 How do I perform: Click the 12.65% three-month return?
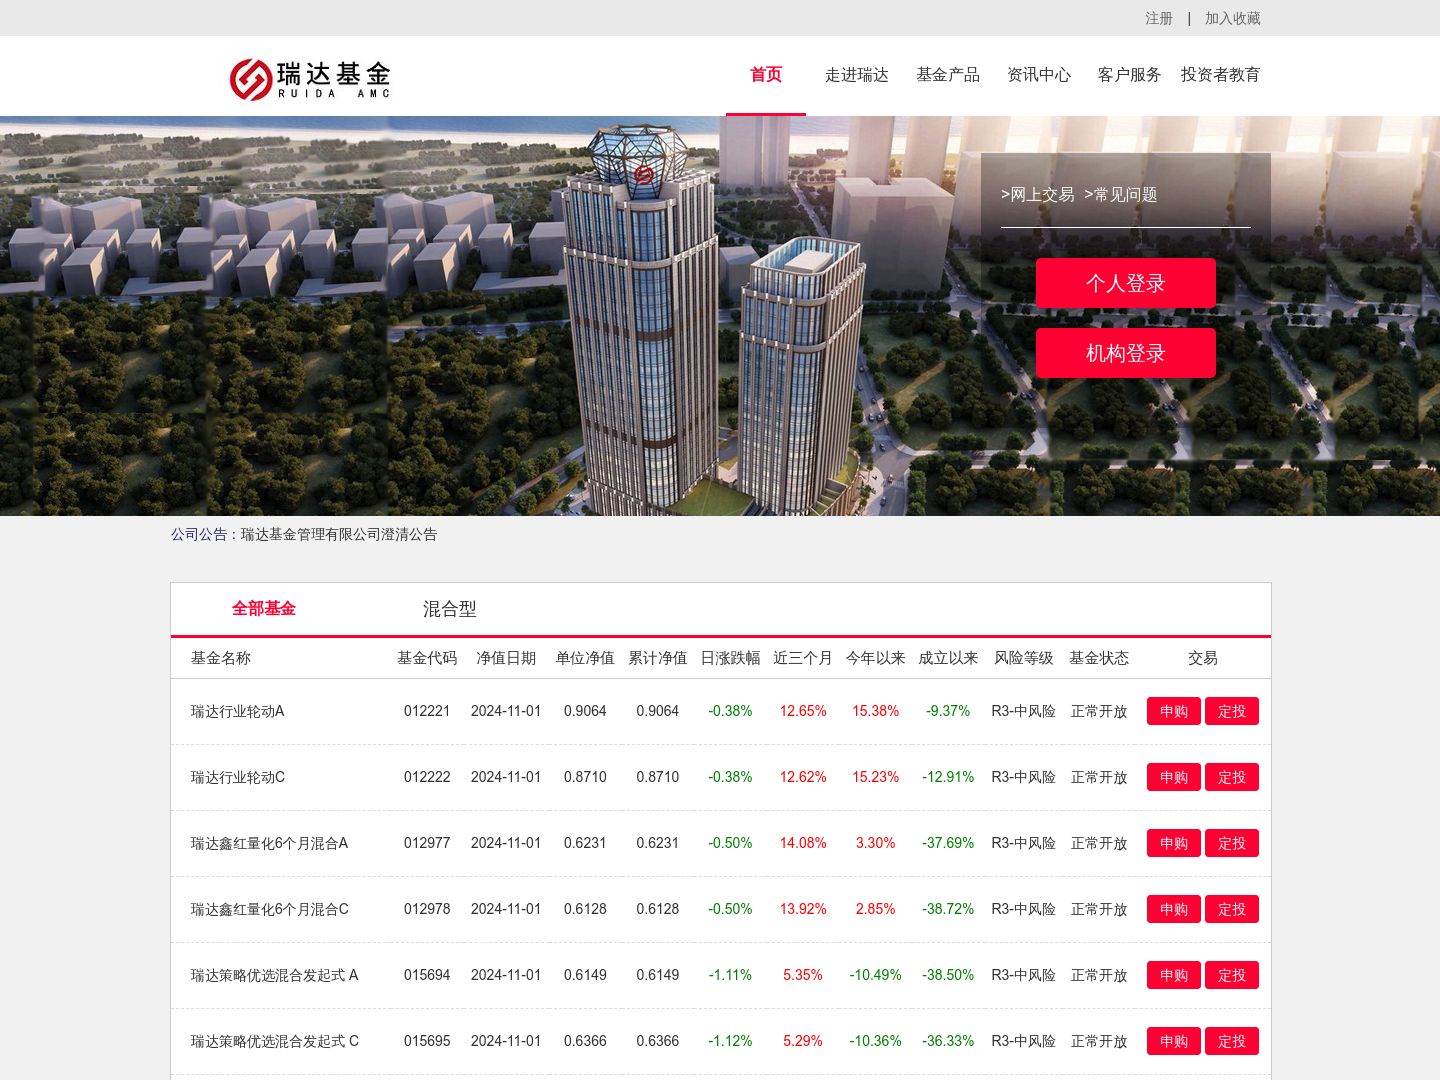coord(803,711)
